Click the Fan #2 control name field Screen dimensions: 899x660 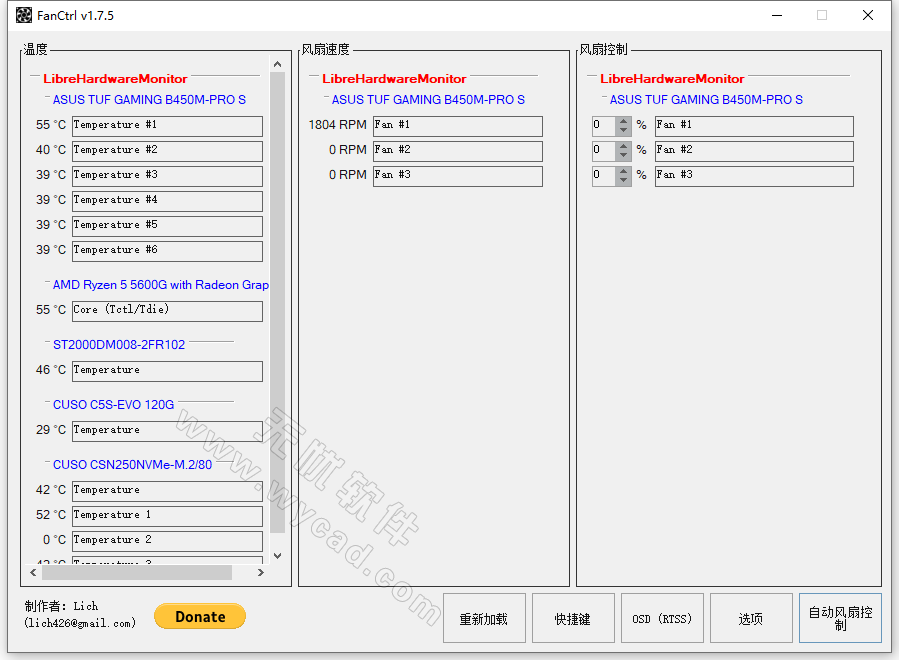(754, 151)
